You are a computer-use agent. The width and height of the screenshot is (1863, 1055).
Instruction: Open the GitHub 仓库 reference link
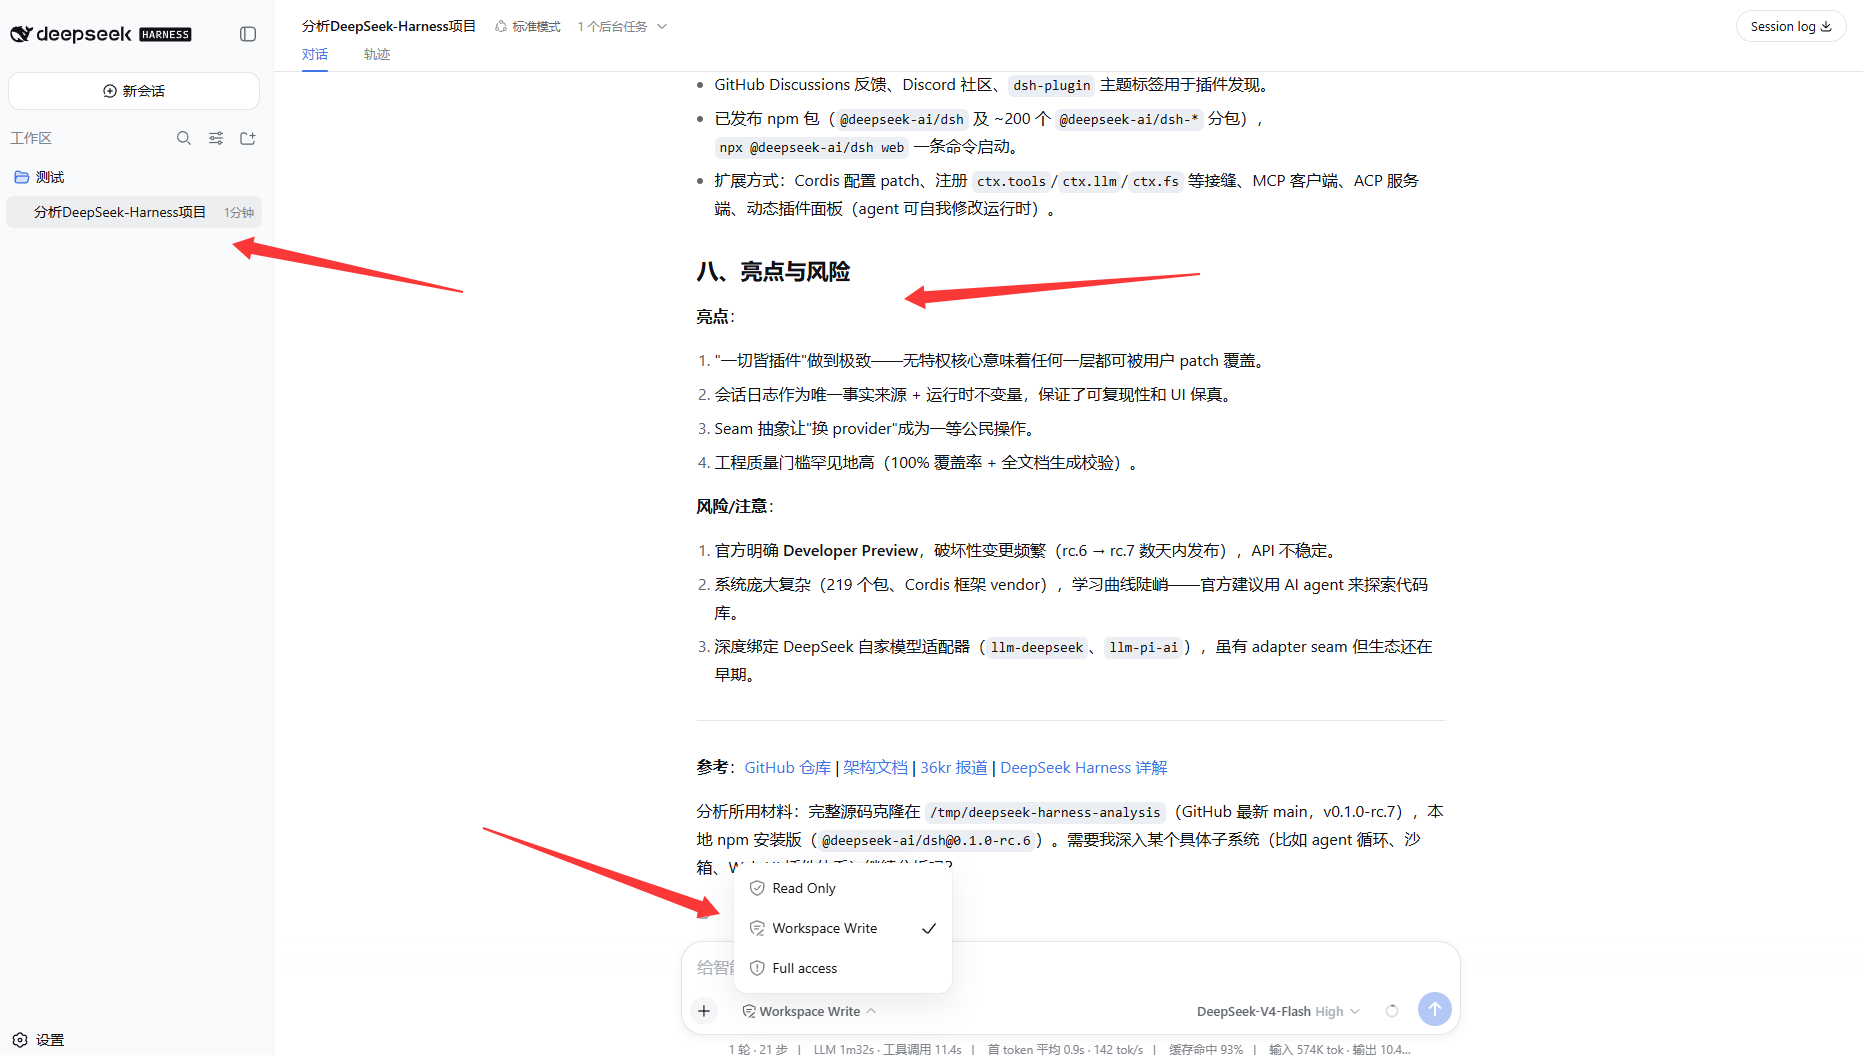788,767
